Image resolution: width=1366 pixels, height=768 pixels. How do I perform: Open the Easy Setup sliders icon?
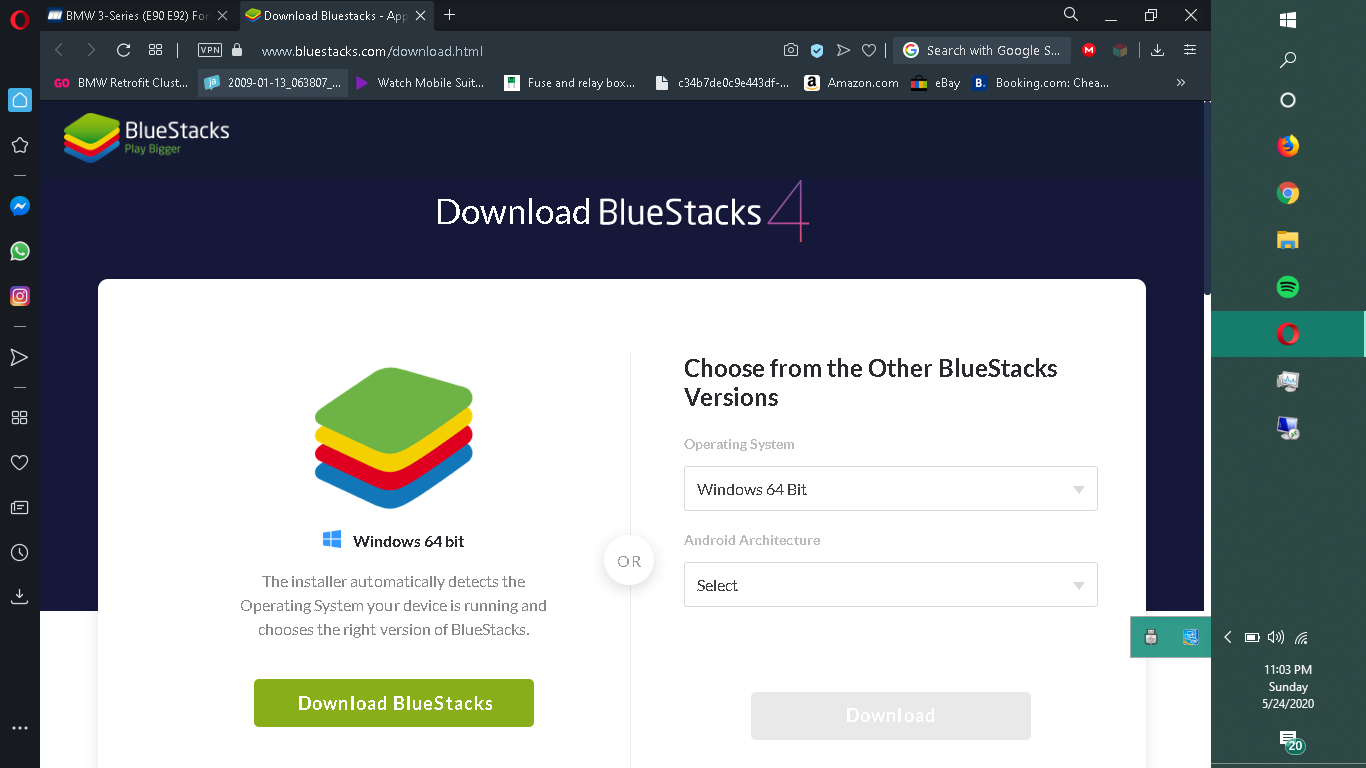point(1190,50)
